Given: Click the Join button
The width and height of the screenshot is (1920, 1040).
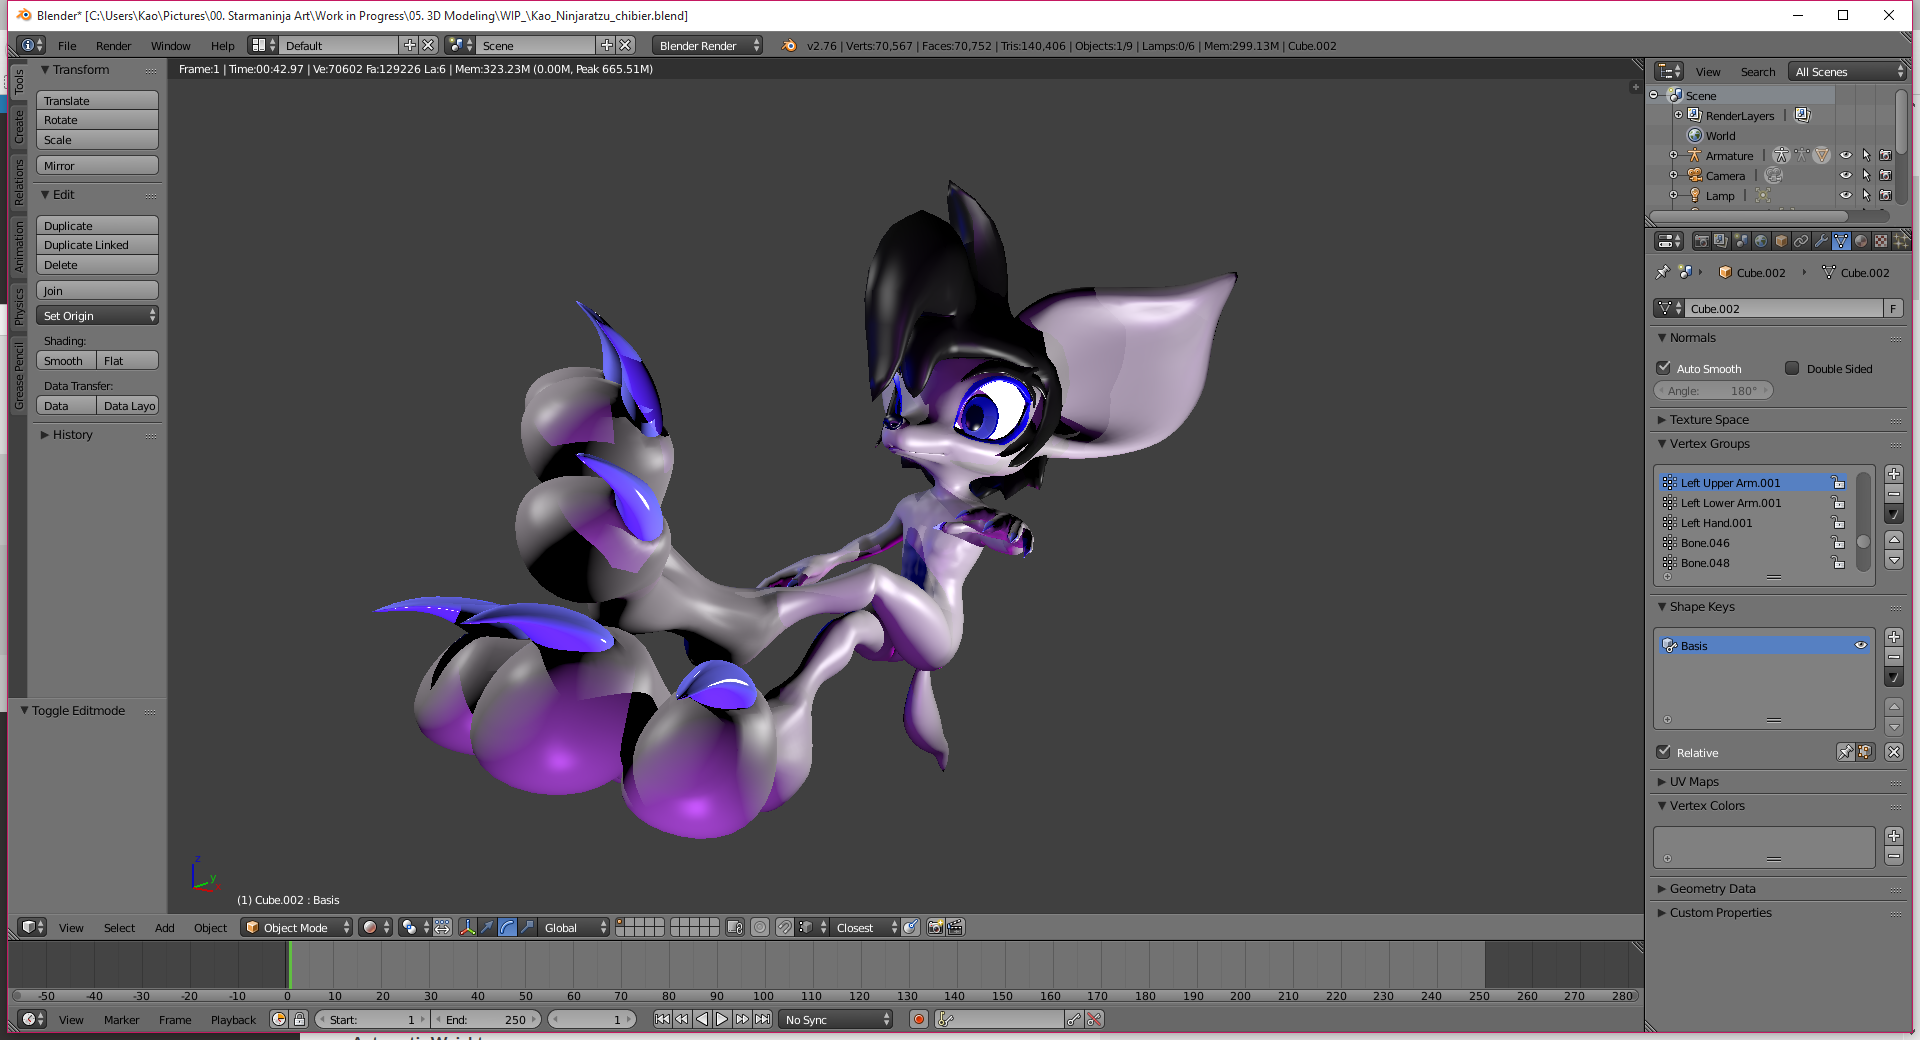Looking at the screenshot, I should (98, 290).
